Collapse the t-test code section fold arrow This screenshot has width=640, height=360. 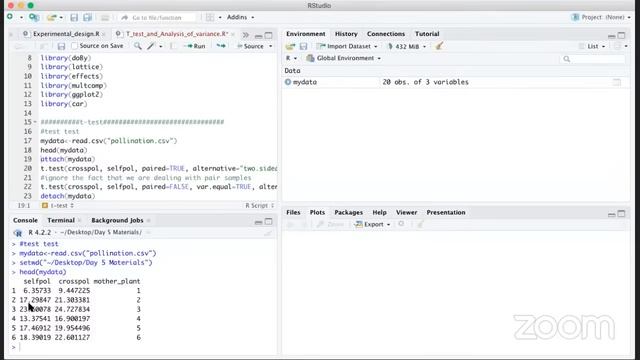(35, 122)
